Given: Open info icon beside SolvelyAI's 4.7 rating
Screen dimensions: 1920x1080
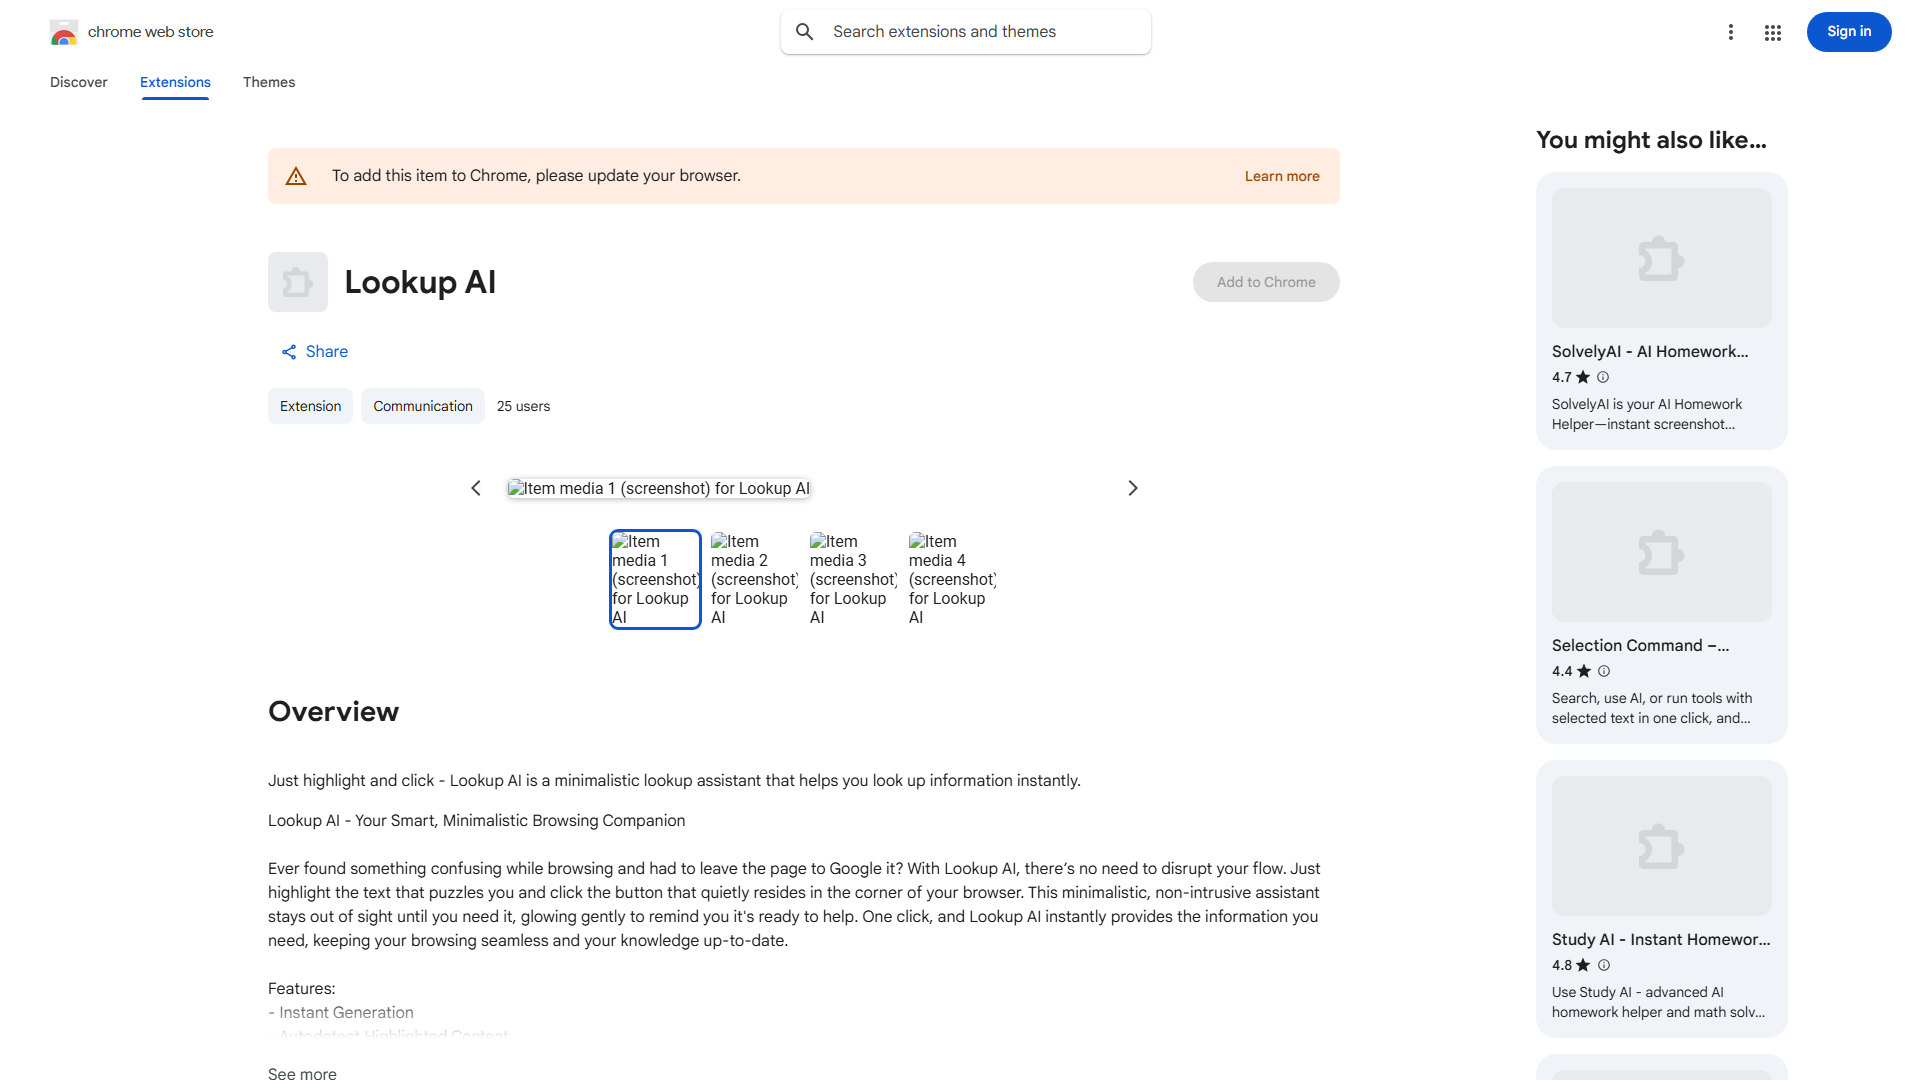Looking at the screenshot, I should click(x=1602, y=377).
